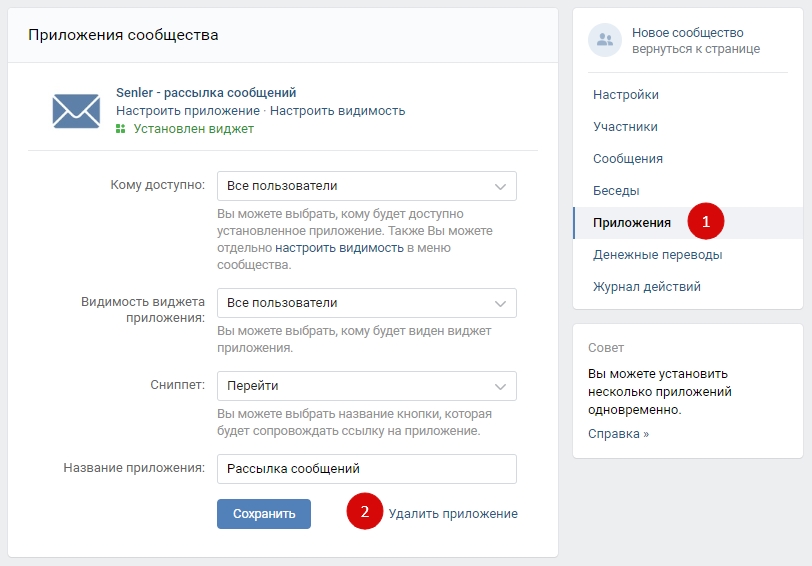Open the 'Сниппет' dropdown
The image size is (812, 566).
(x=366, y=386)
